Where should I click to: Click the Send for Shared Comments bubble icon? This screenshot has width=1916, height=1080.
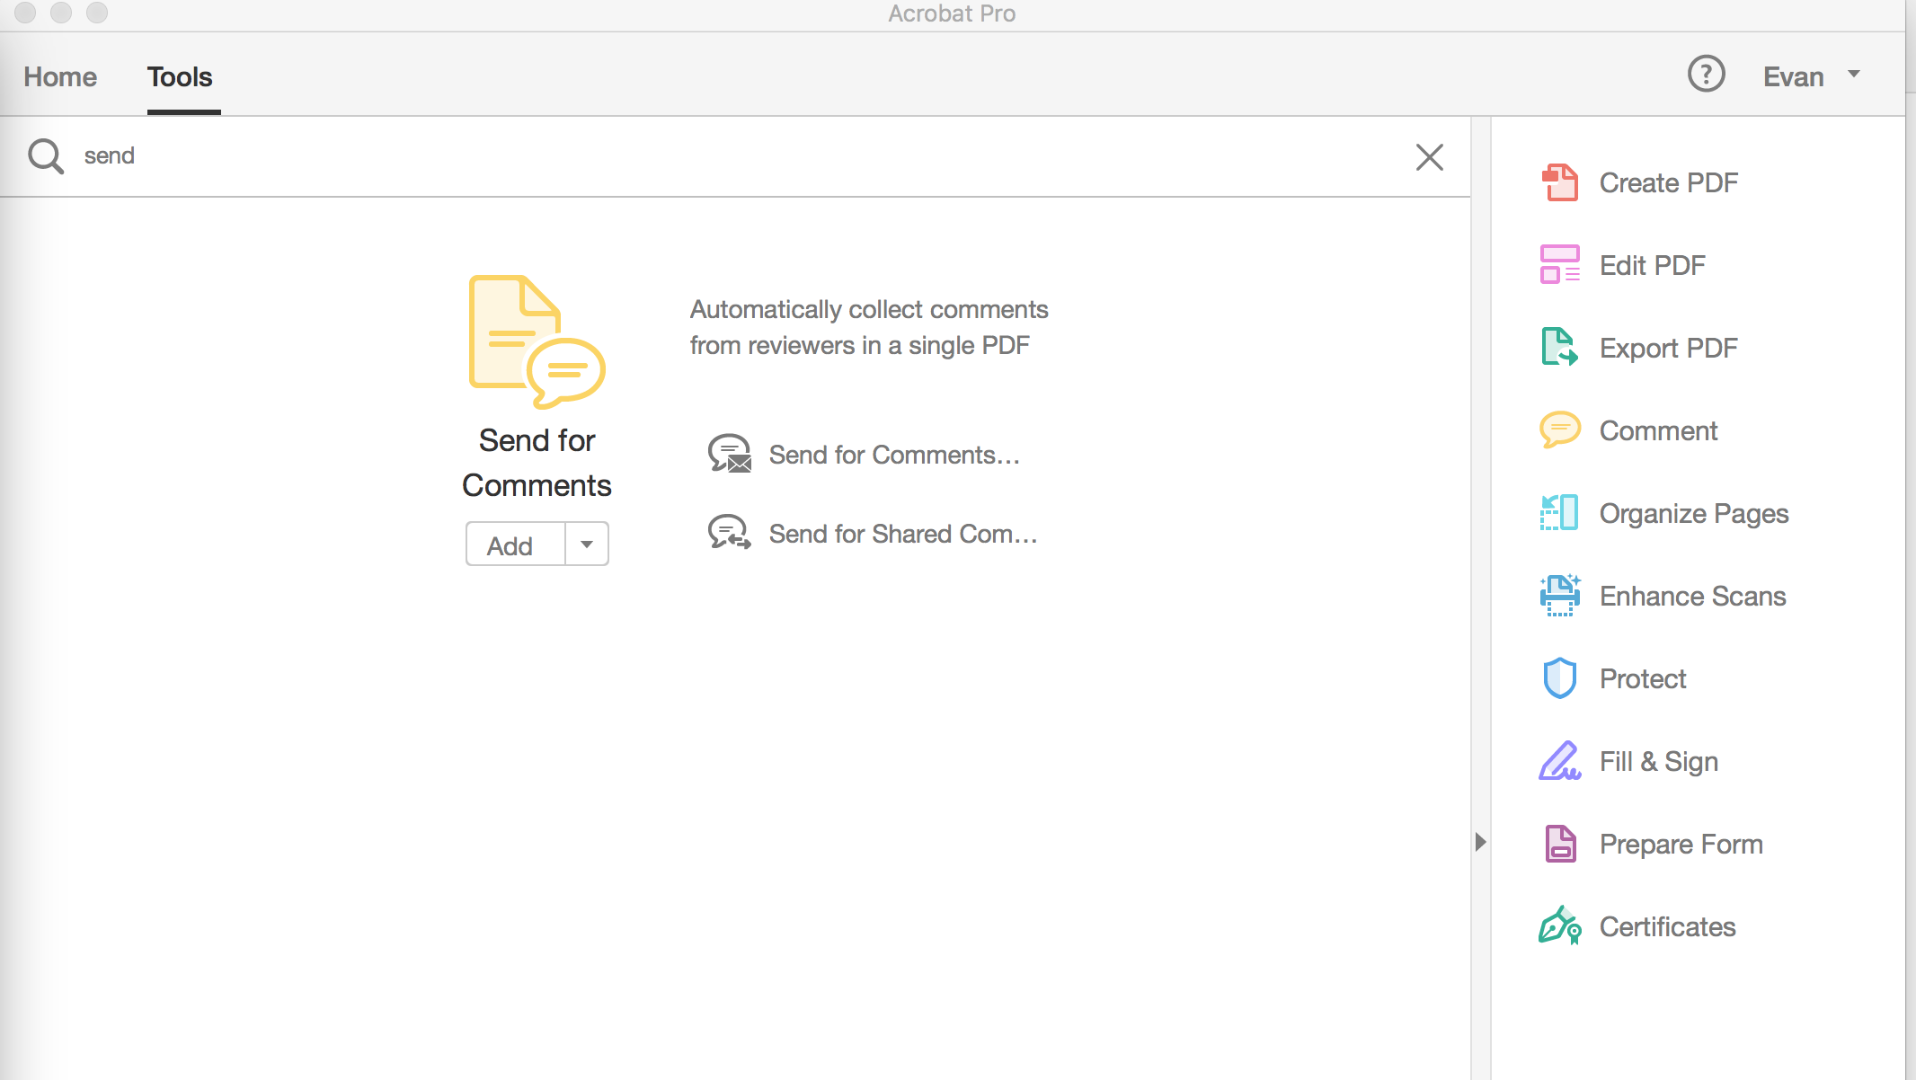coord(729,533)
